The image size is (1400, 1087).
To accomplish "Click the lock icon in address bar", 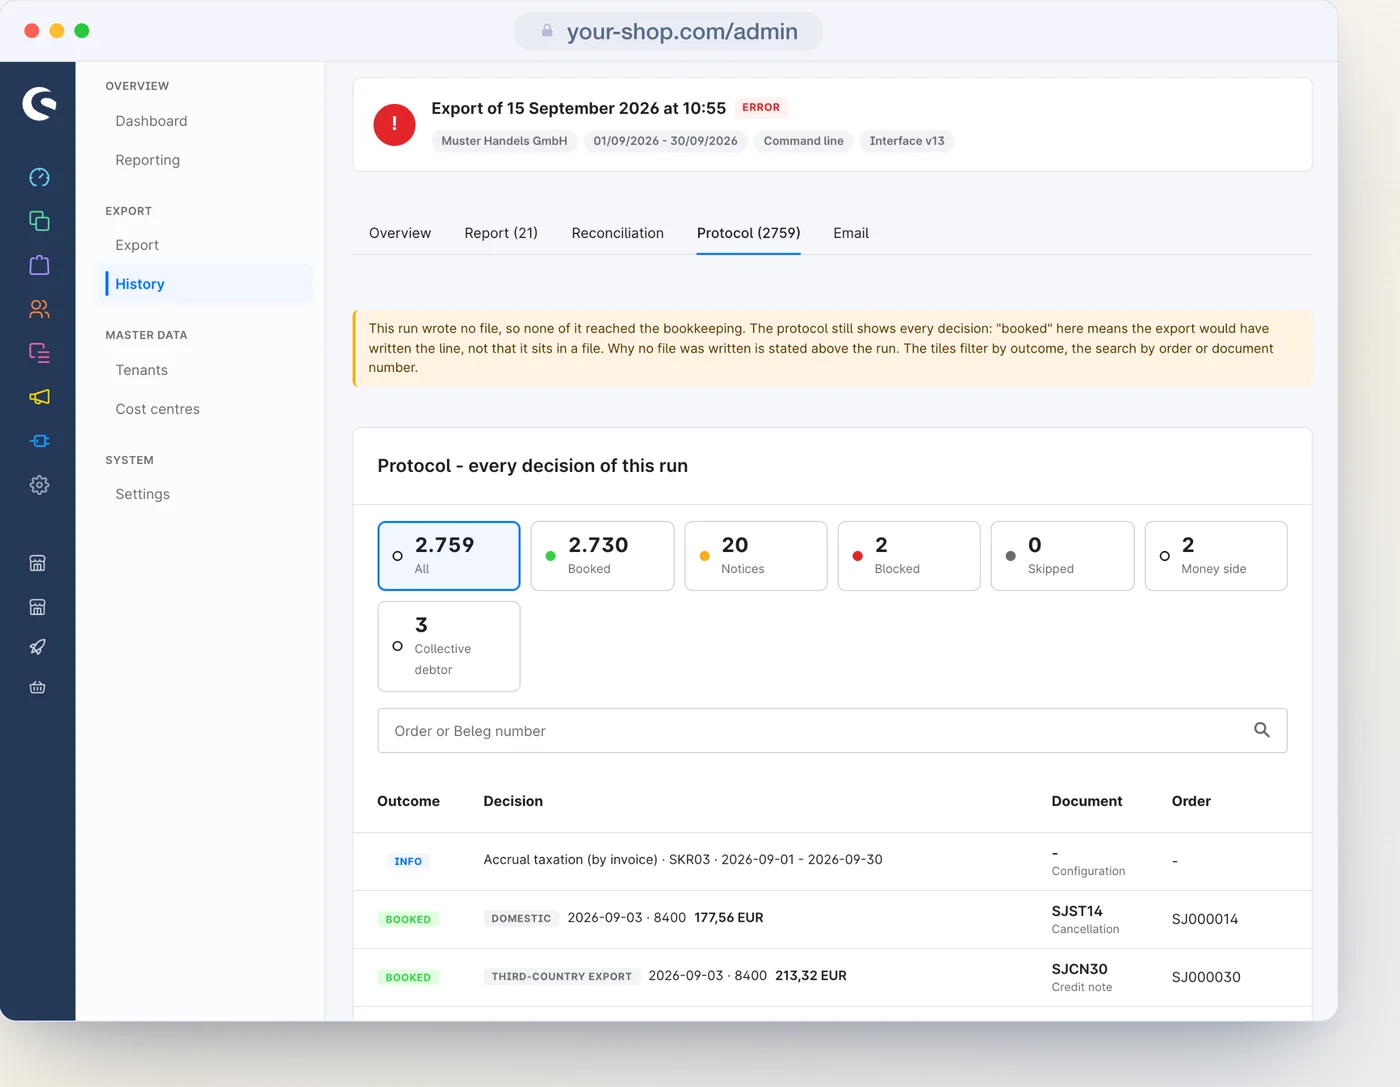I will click(x=547, y=31).
